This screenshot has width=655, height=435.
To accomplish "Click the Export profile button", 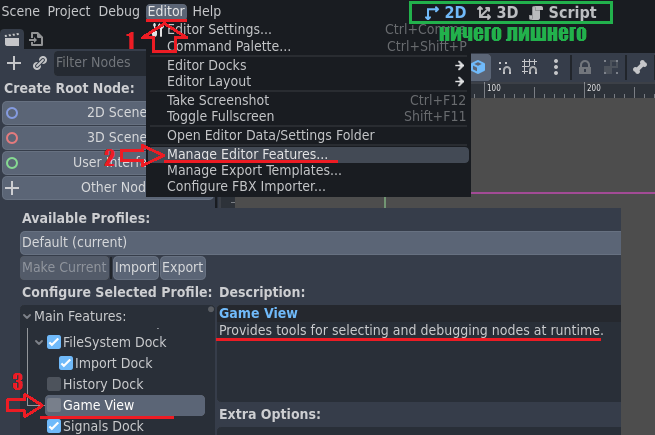I will 183,267.
